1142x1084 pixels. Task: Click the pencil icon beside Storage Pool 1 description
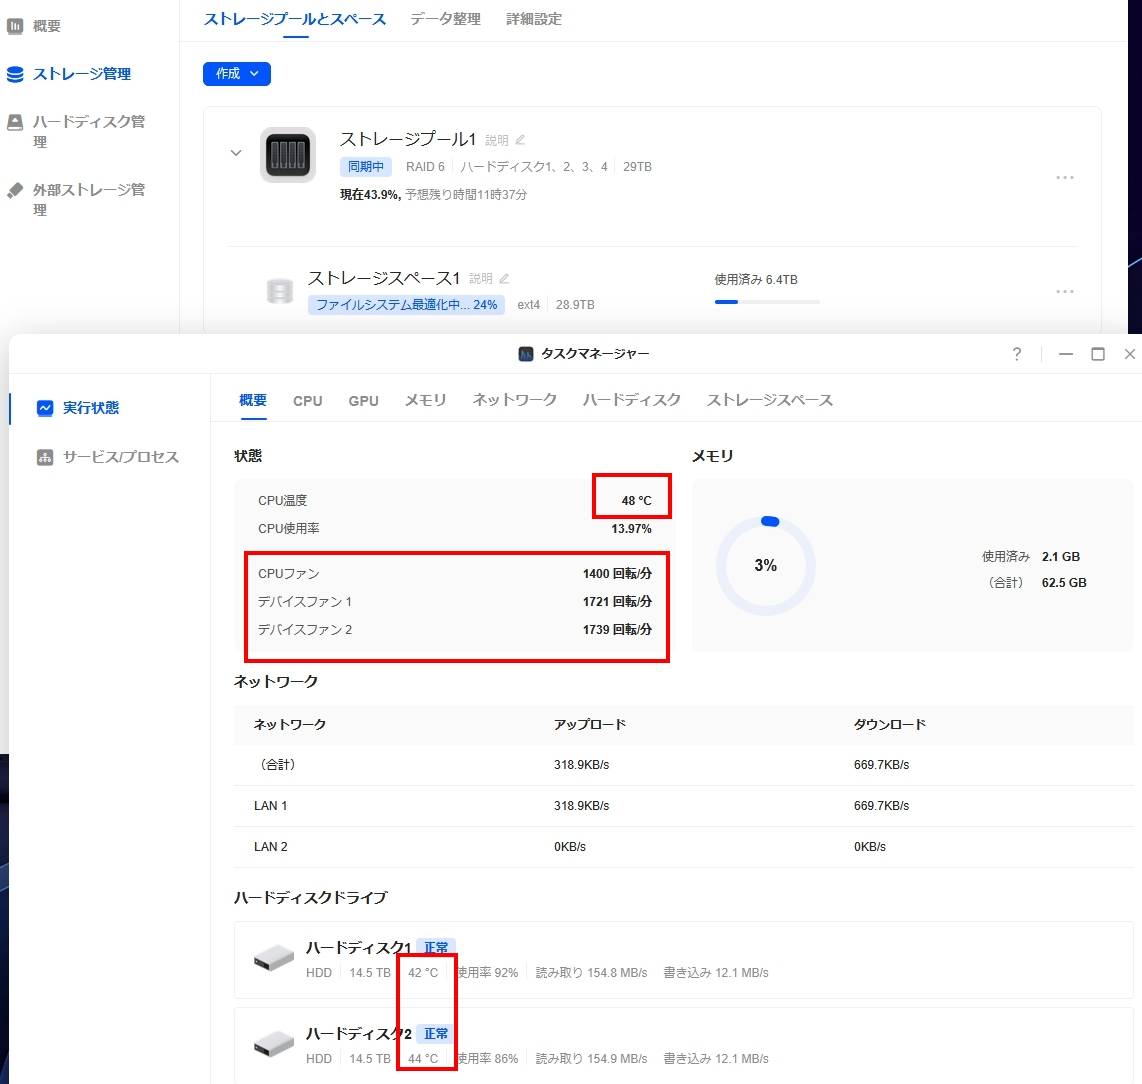pos(520,140)
